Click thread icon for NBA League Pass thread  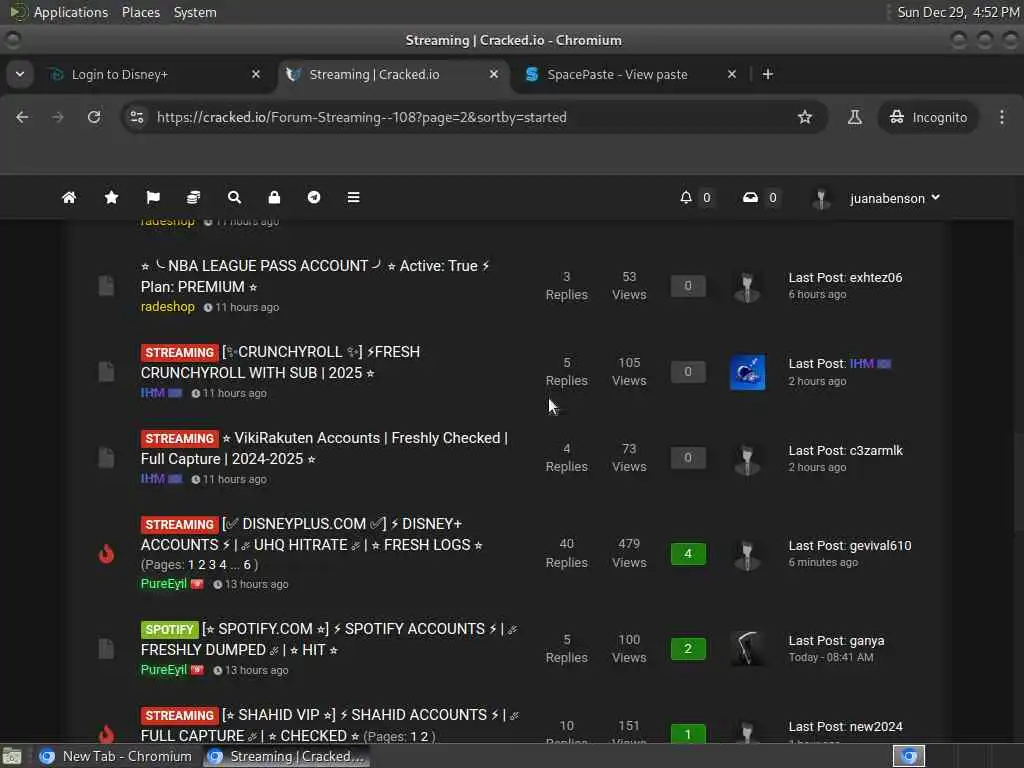click(x=106, y=285)
